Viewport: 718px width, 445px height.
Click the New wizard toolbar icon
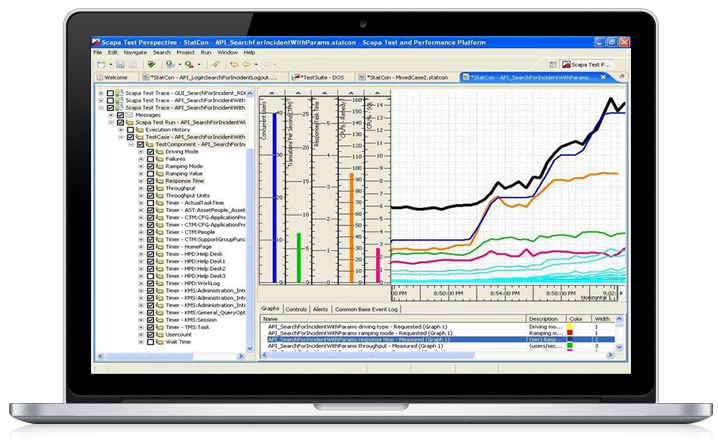(x=101, y=65)
